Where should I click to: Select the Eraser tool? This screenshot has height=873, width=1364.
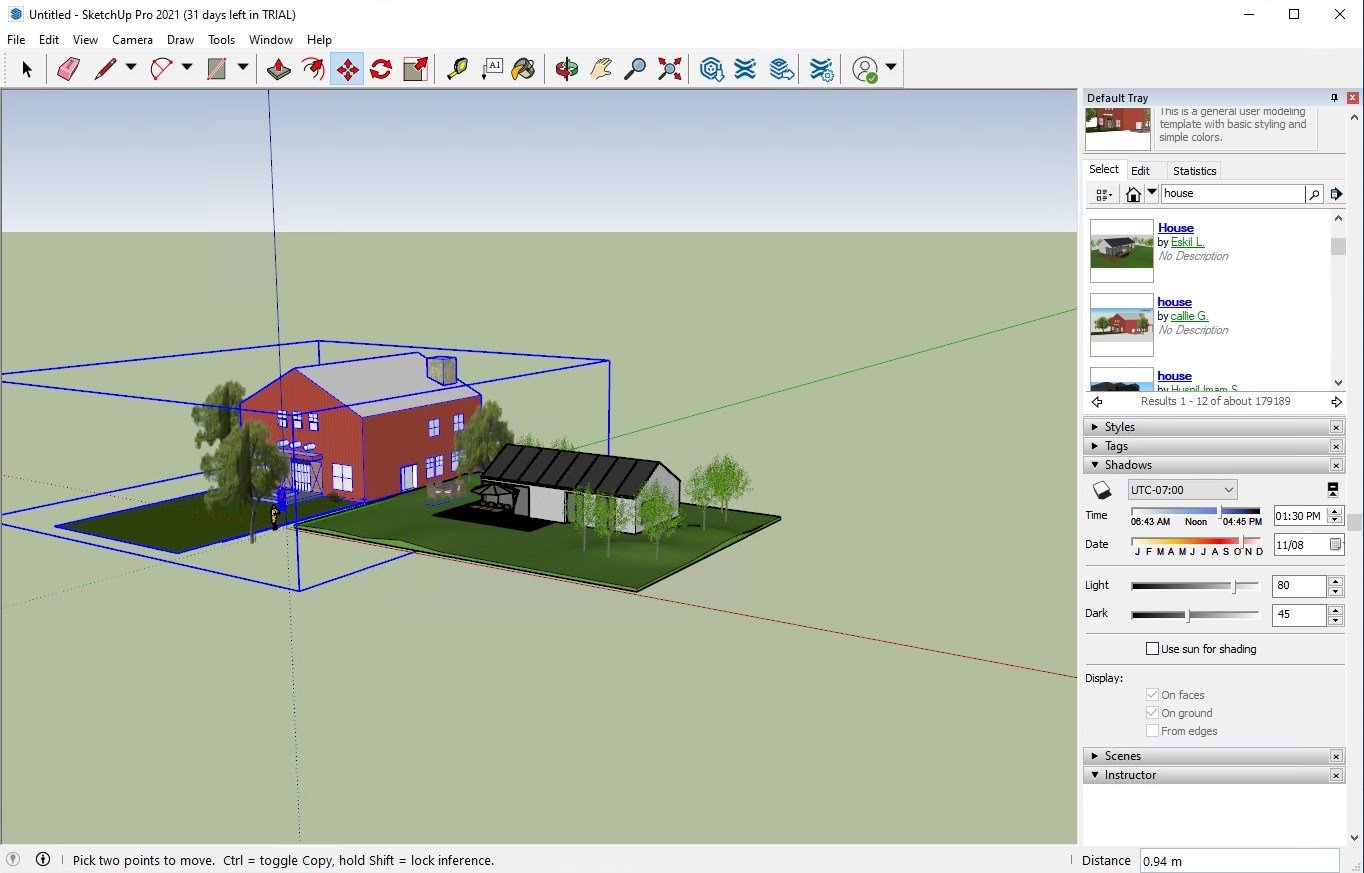tap(68, 68)
